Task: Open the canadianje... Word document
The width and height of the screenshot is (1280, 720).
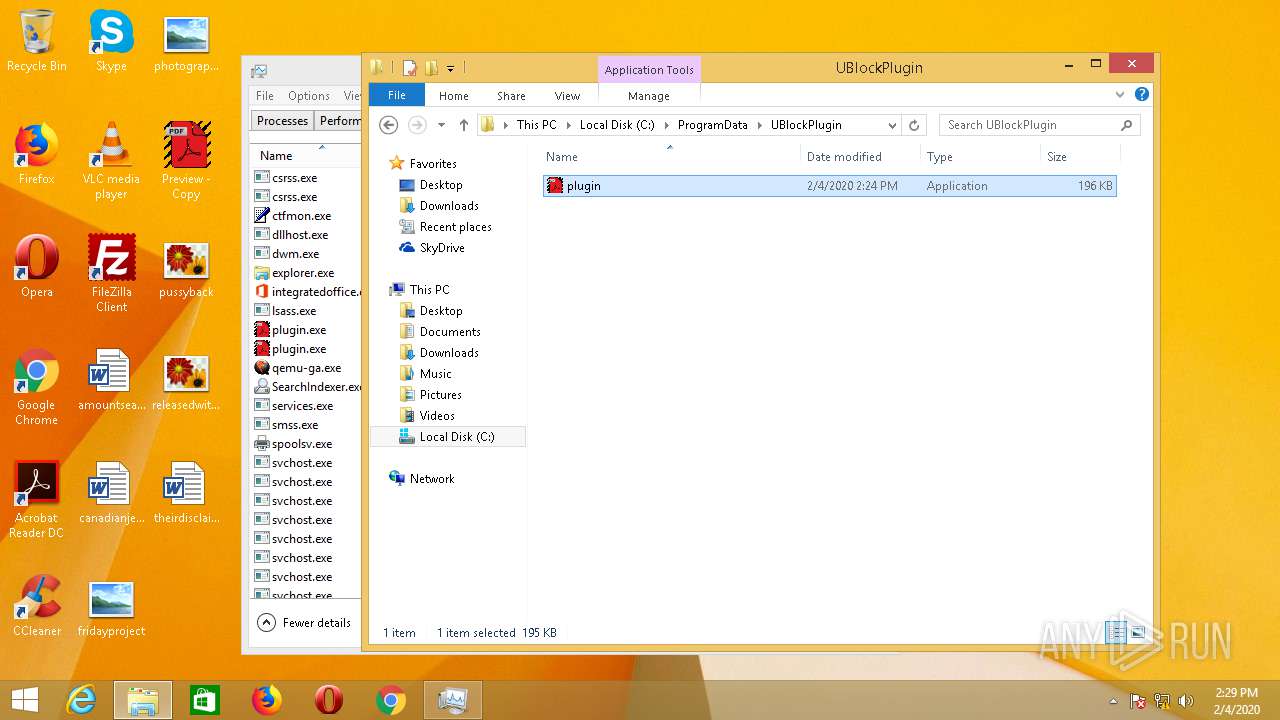Action: [111, 492]
